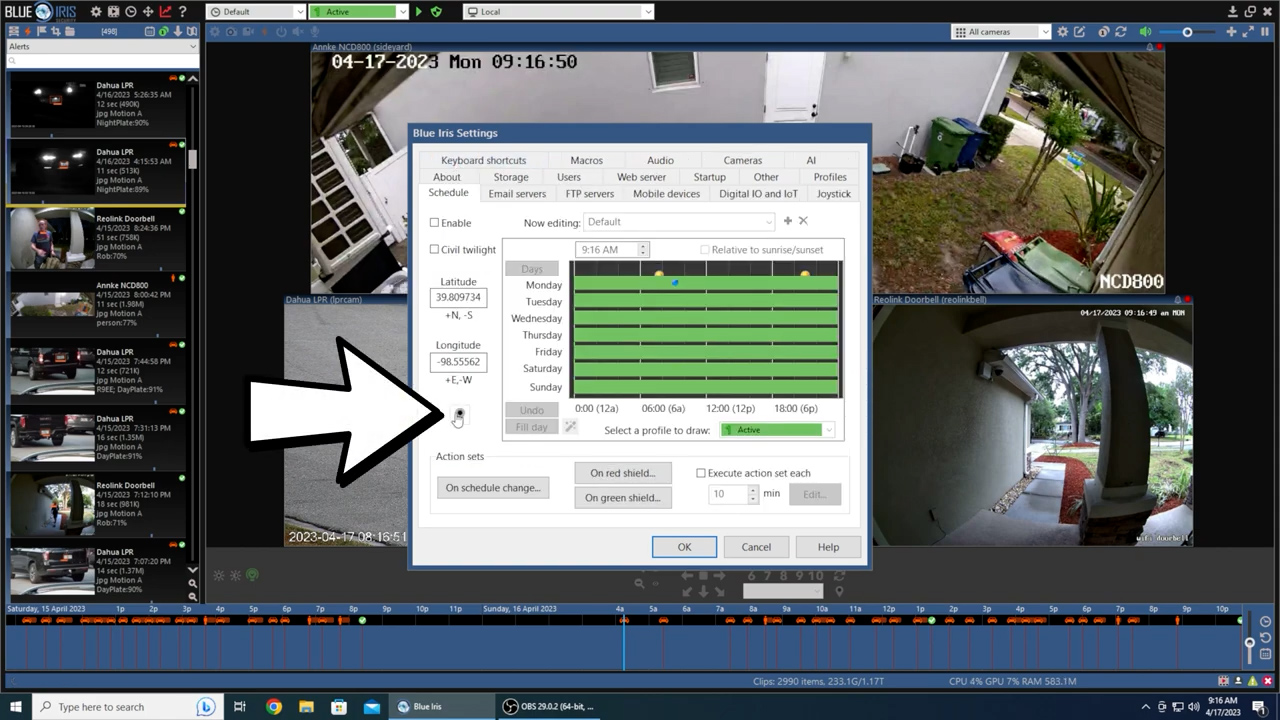Viewport: 1280px width, 720px height.
Task: Toggle Civil twilight checkbox
Action: coord(434,250)
